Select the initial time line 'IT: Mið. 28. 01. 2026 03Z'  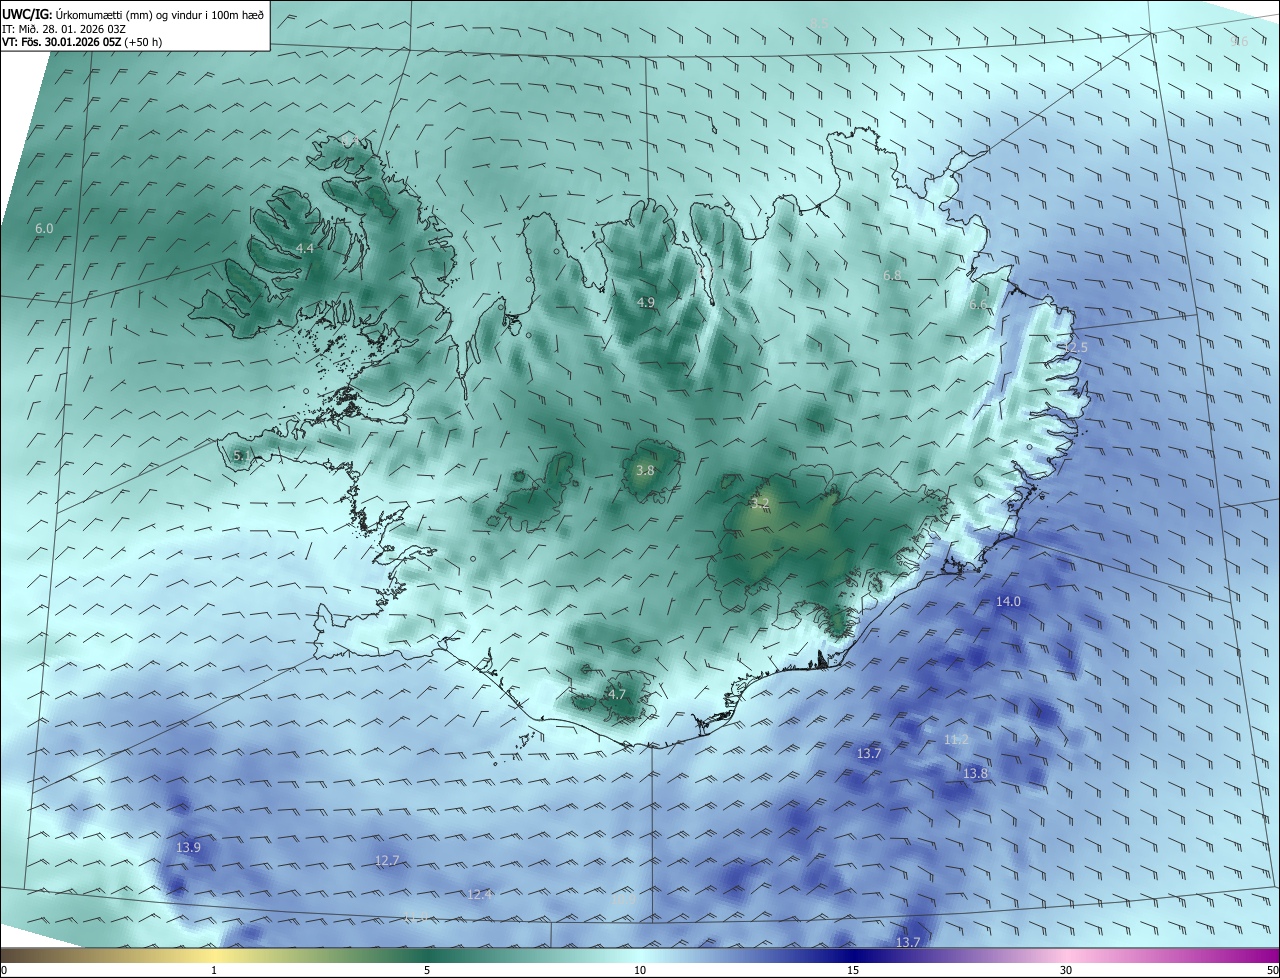tap(63, 28)
